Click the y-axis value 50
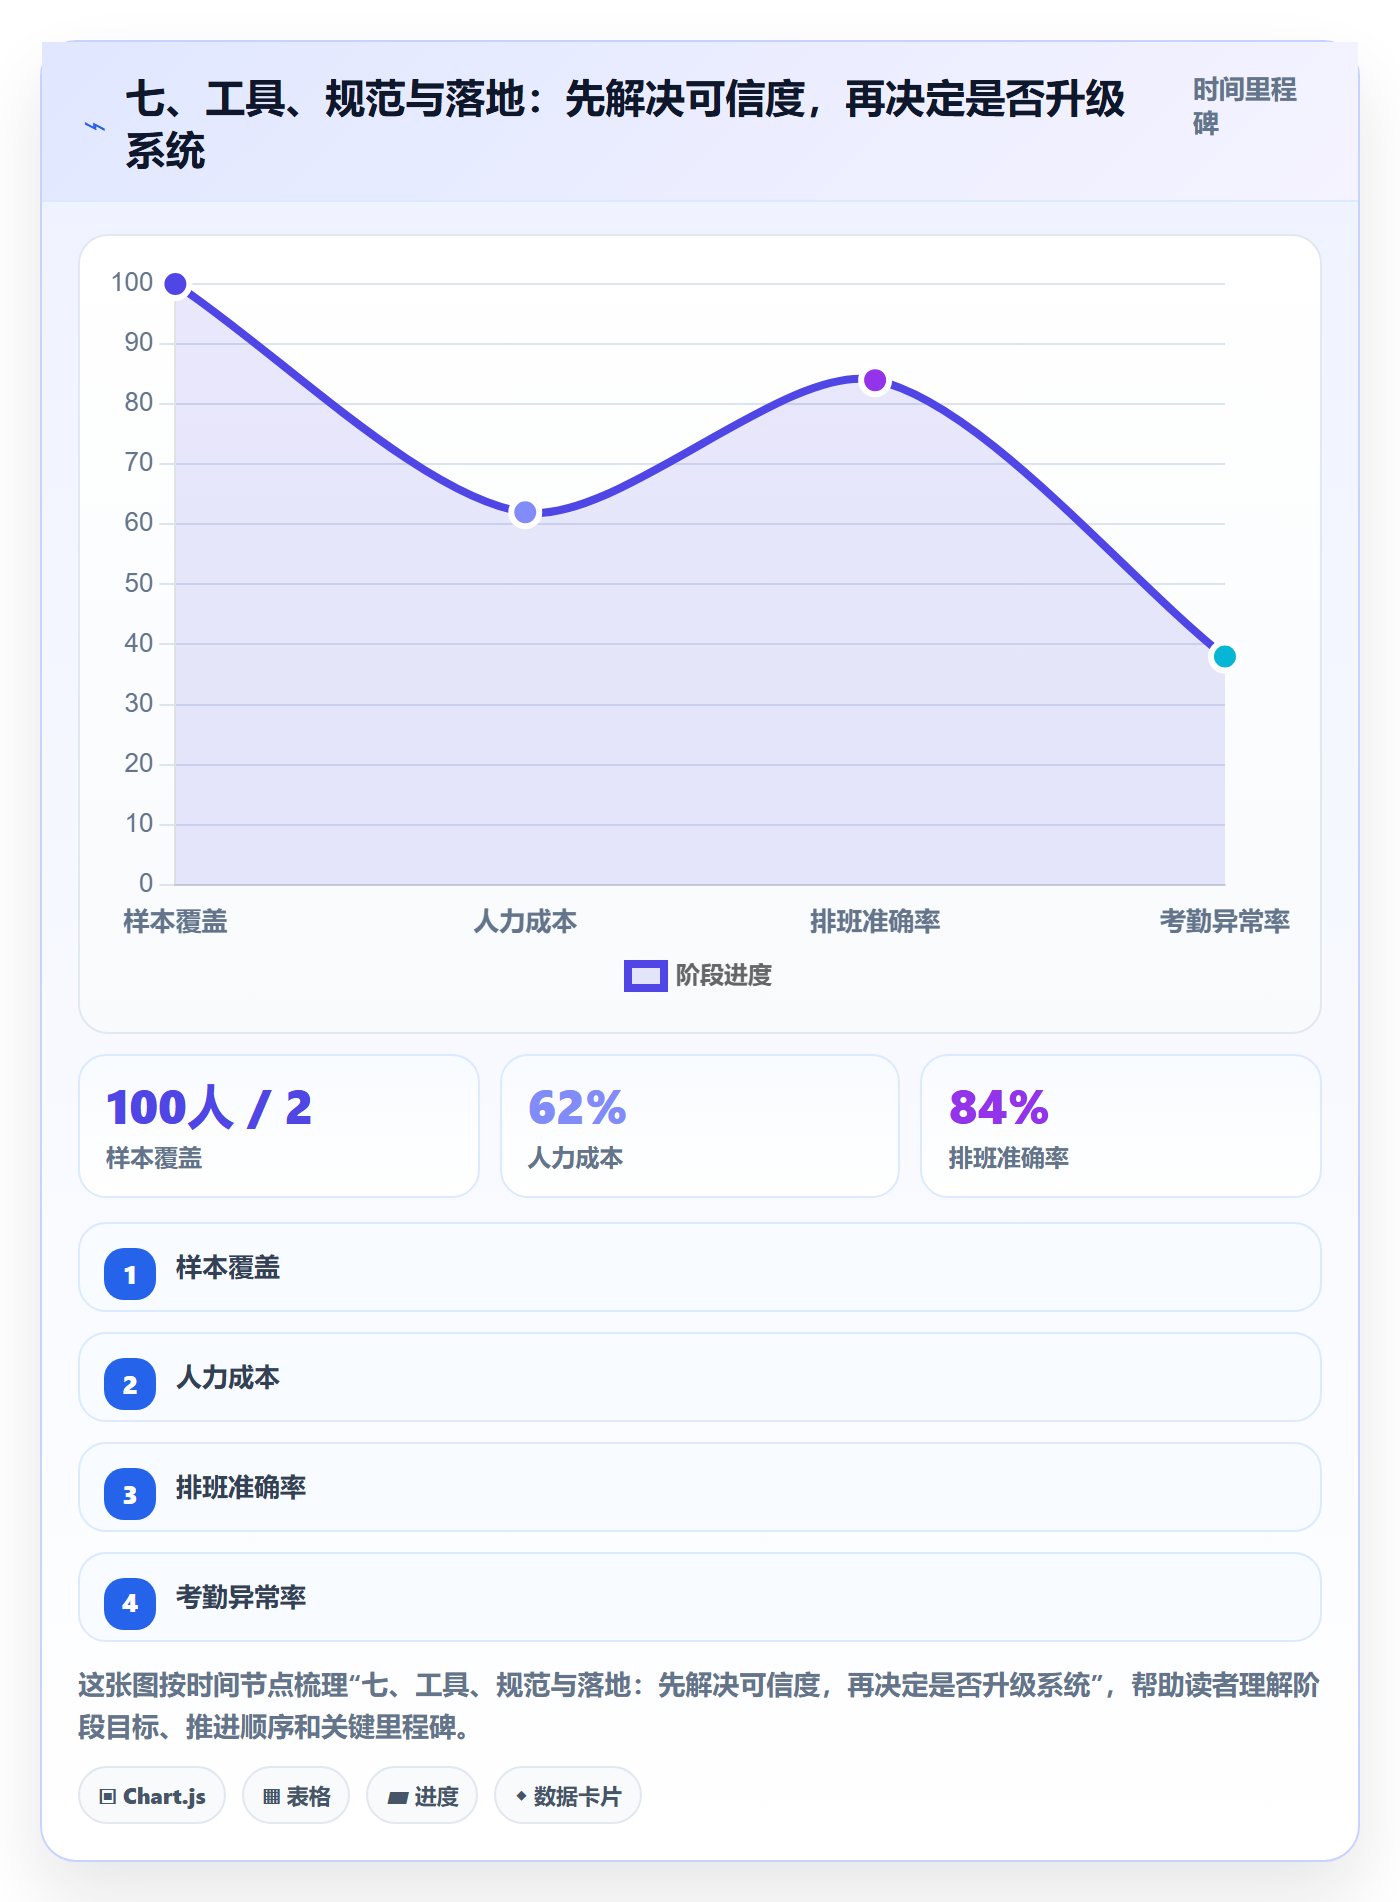 (x=139, y=584)
